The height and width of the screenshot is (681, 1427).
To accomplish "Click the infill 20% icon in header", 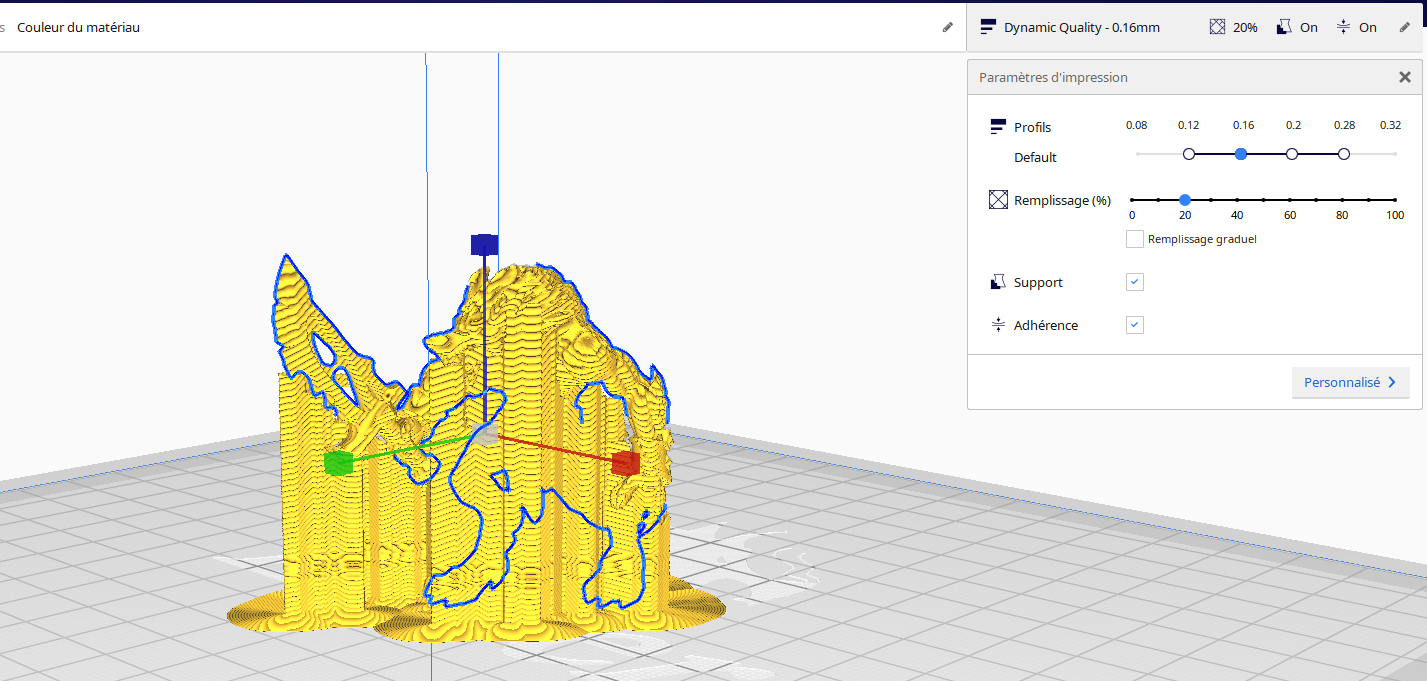I will point(1217,27).
